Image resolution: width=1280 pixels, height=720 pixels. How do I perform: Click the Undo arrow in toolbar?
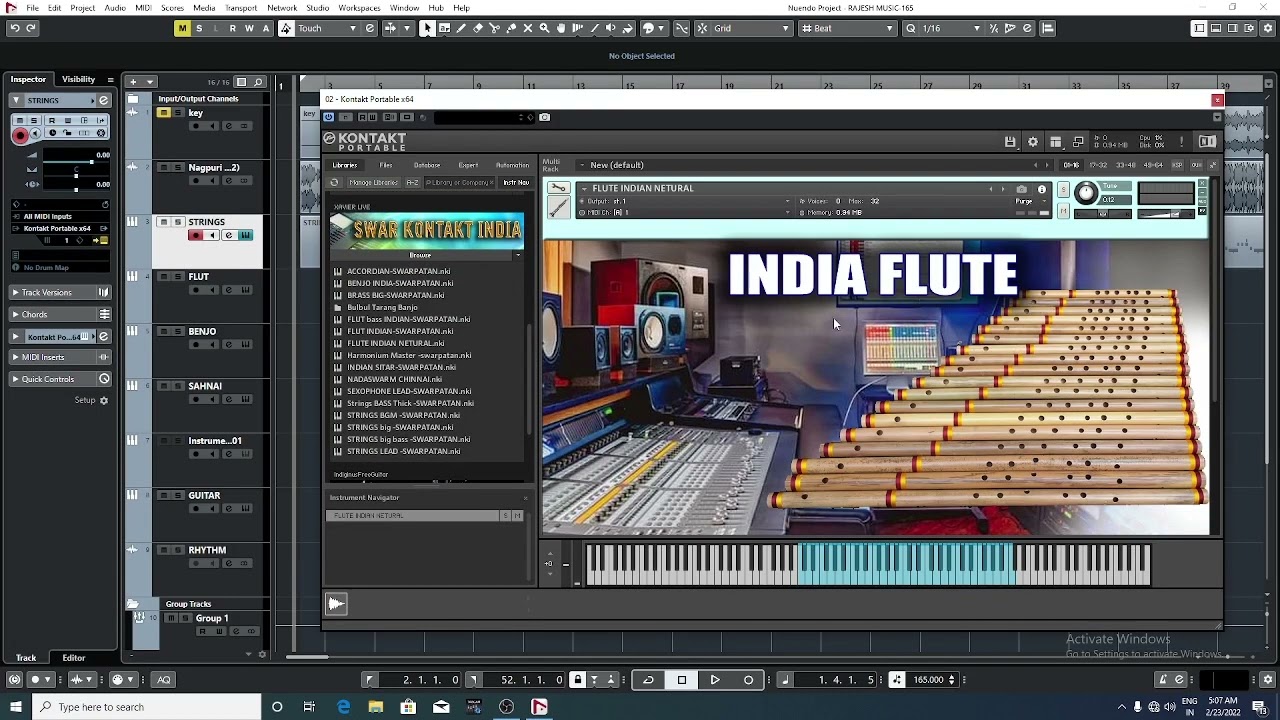(15, 28)
